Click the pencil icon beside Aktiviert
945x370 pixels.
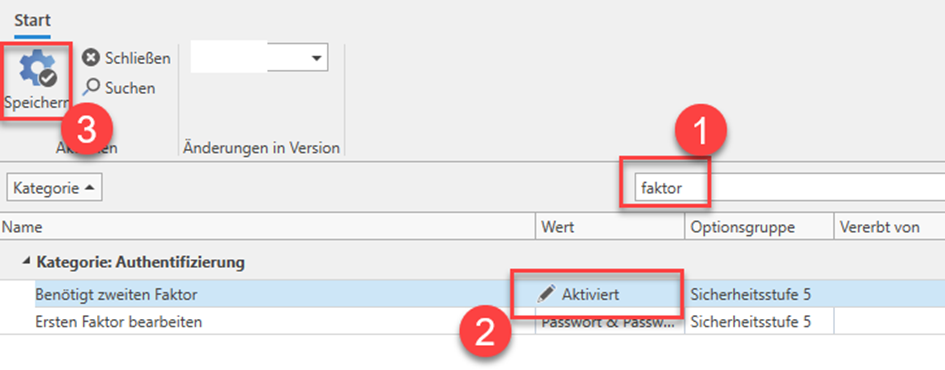pyautogui.click(x=546, y=295)
